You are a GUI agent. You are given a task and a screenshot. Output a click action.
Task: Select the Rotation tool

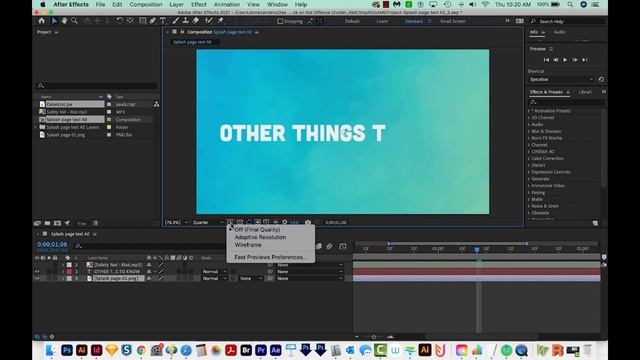coord(120,20)
